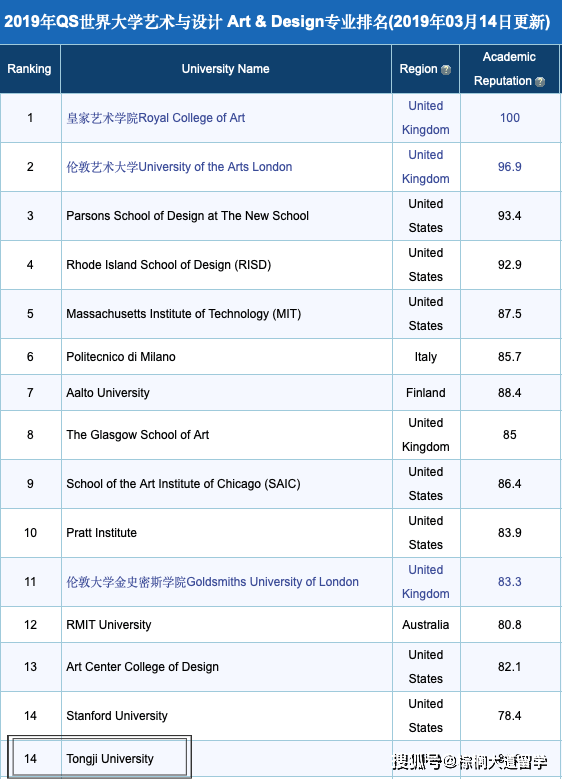Click United Kingdom region link for rank 1
The image size is (562, 779).
coord(425,118)
